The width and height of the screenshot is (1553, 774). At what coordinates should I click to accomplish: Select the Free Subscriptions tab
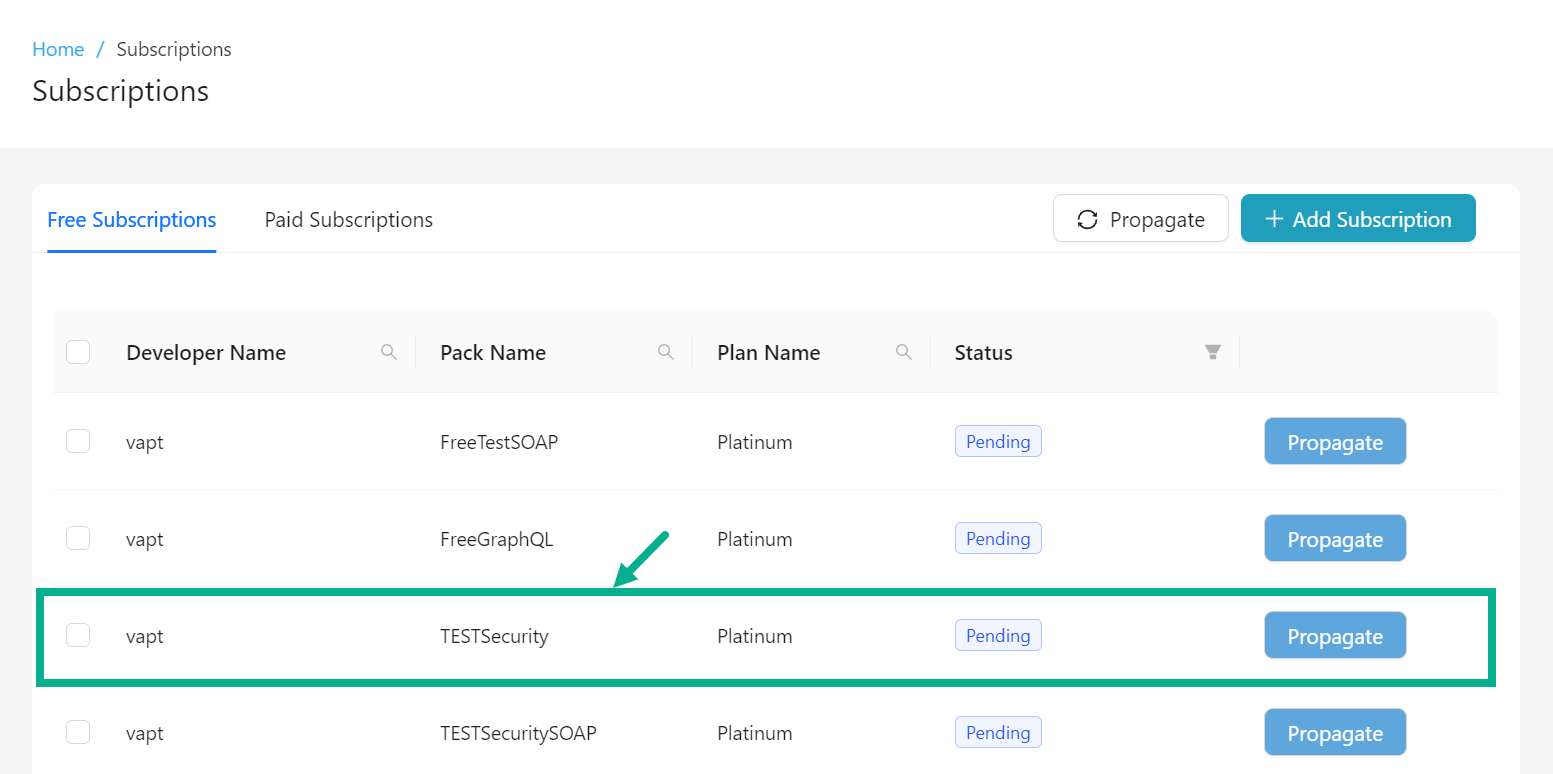[x=131, y=219]
